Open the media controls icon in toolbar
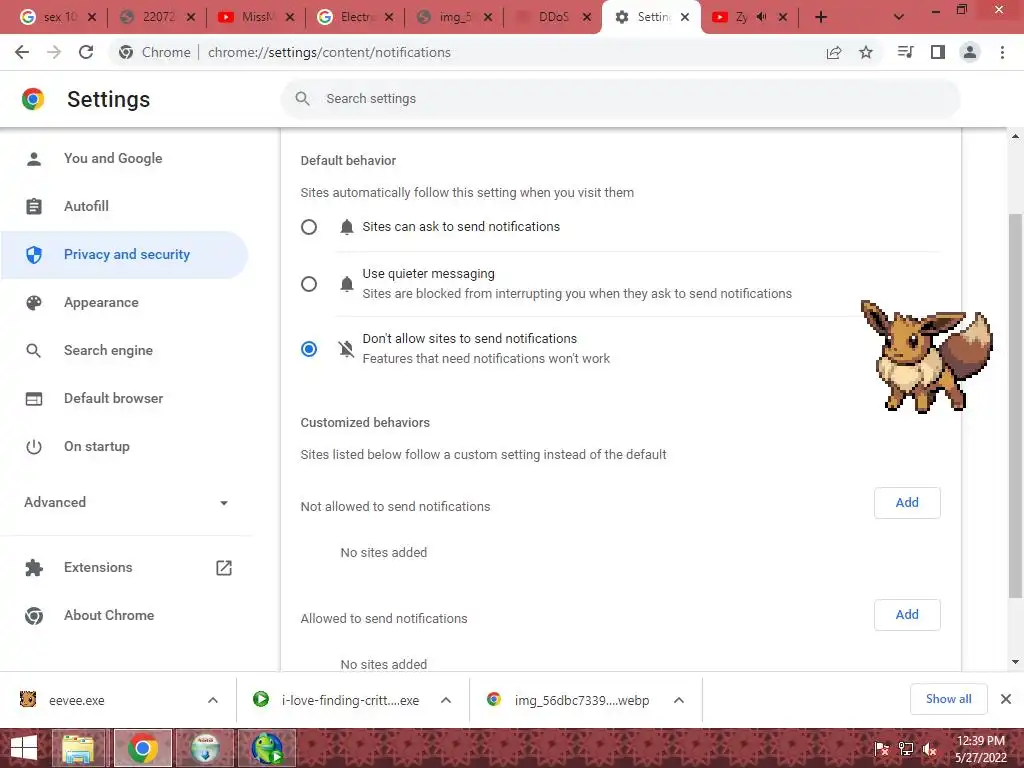 (x=905, y=52)
